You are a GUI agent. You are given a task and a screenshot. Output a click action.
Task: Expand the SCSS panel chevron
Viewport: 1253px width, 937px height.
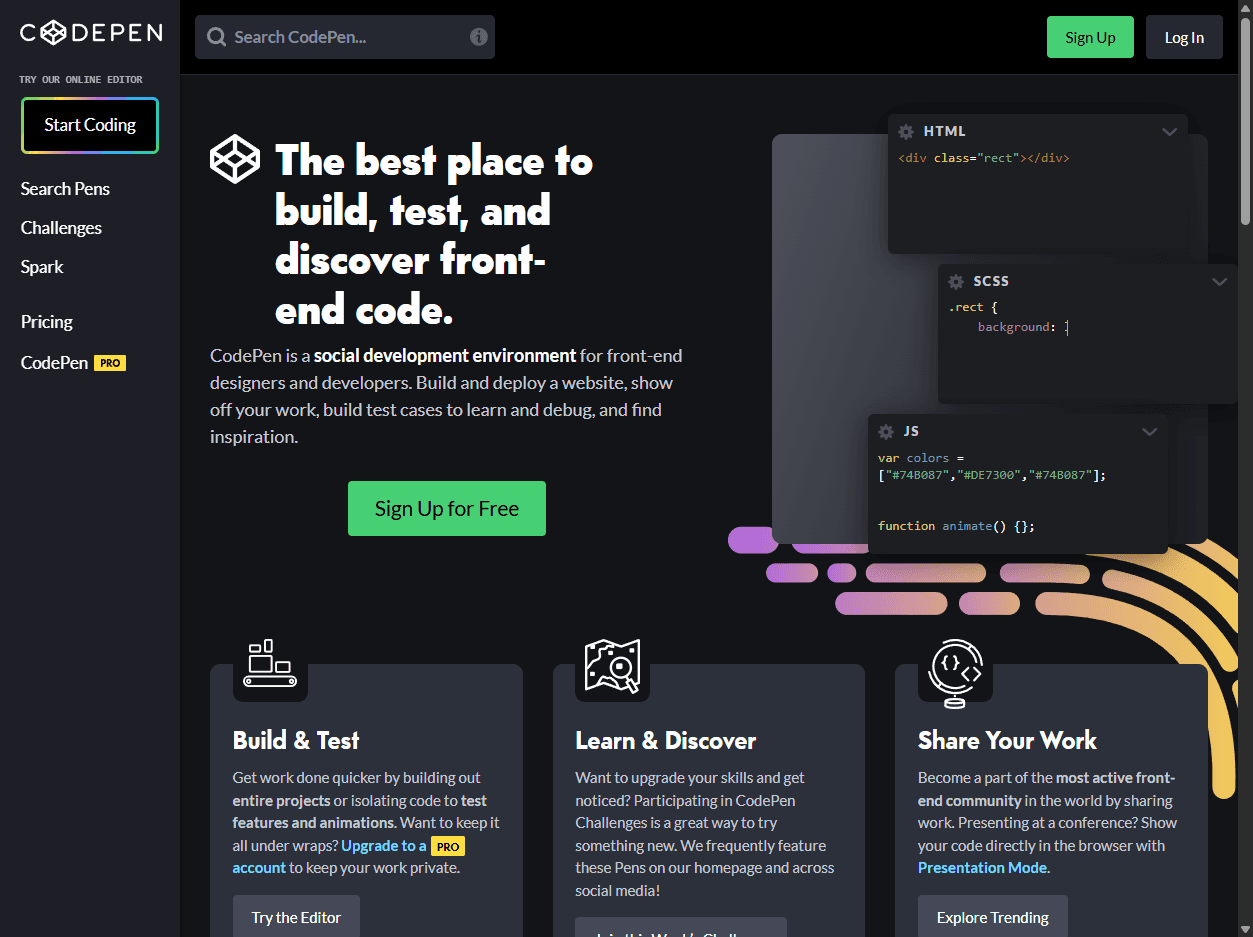(x=1219, y=282)
